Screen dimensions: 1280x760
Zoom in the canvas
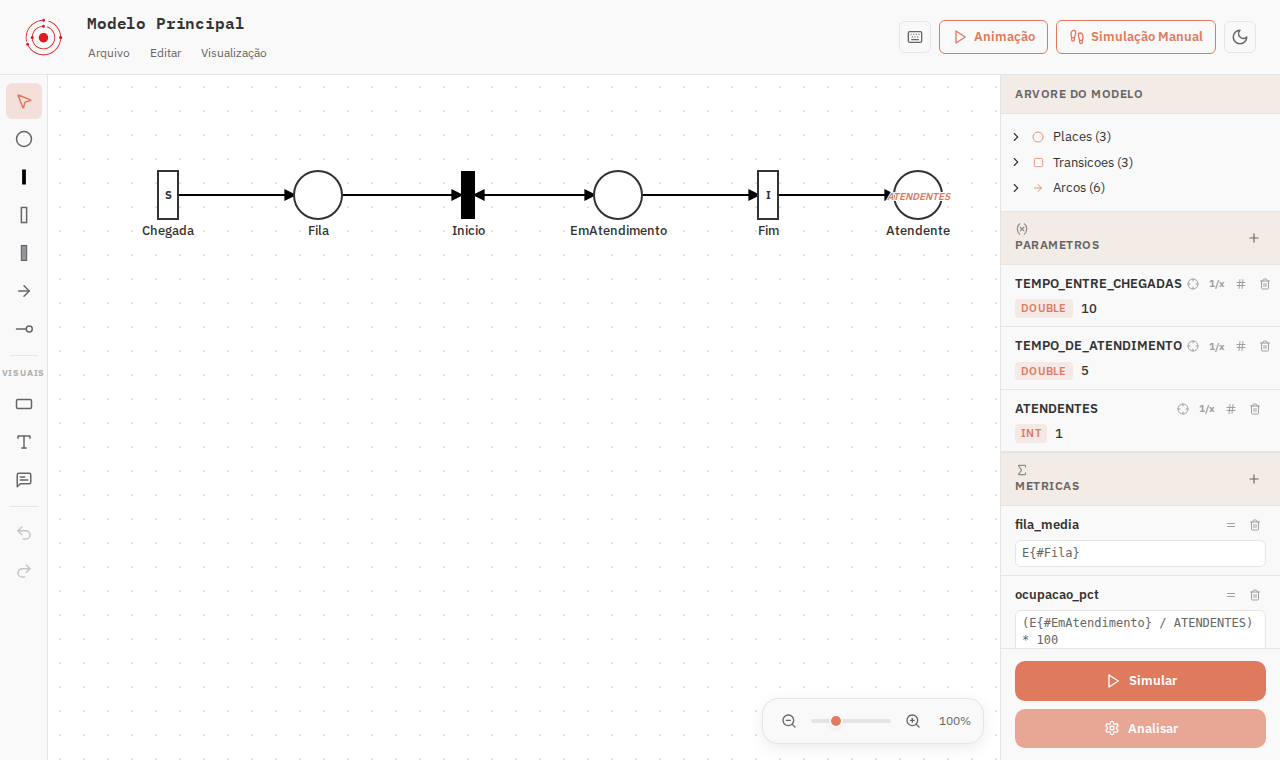pos(913,721)
